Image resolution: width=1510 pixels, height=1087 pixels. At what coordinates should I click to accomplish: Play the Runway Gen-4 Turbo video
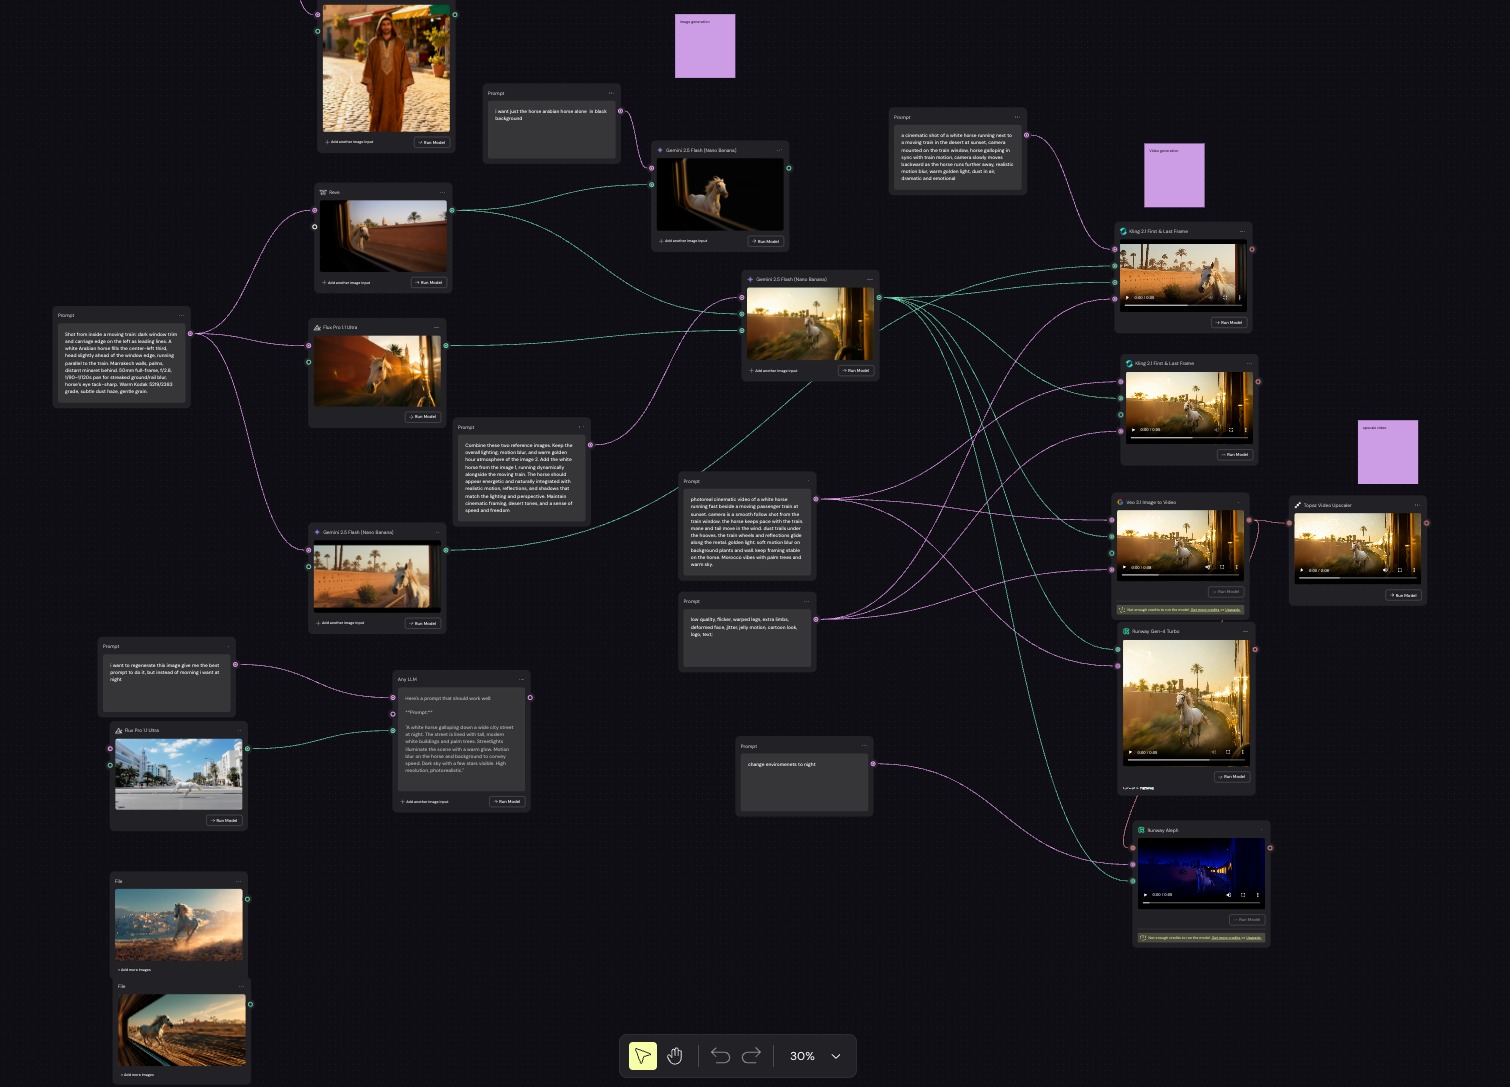pyautogui.click(x=1131, y=752)
